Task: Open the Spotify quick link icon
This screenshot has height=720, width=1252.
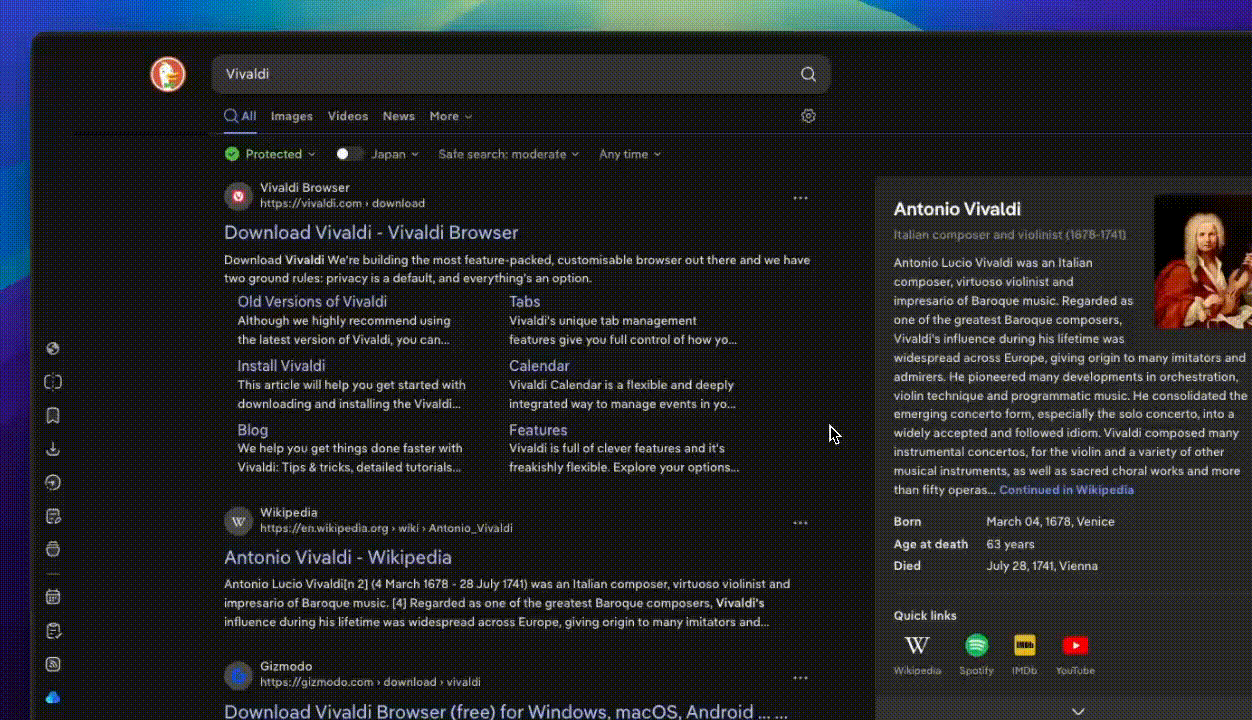Action: 976,646
